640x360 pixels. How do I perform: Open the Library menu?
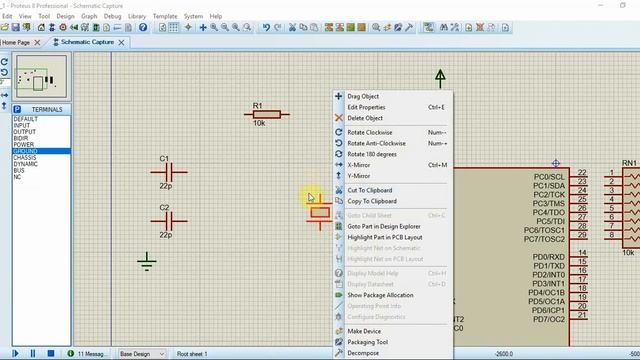pos(137,16)
